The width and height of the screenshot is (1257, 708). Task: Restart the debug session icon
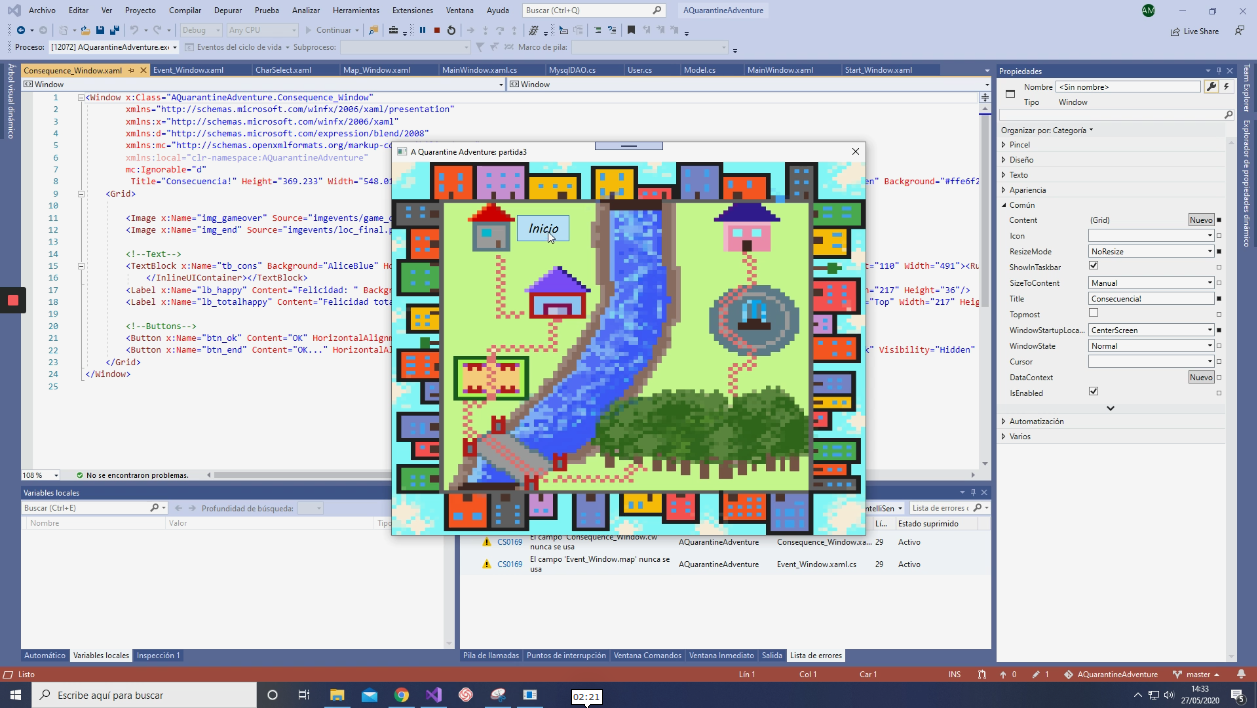[x=452, y=30]
